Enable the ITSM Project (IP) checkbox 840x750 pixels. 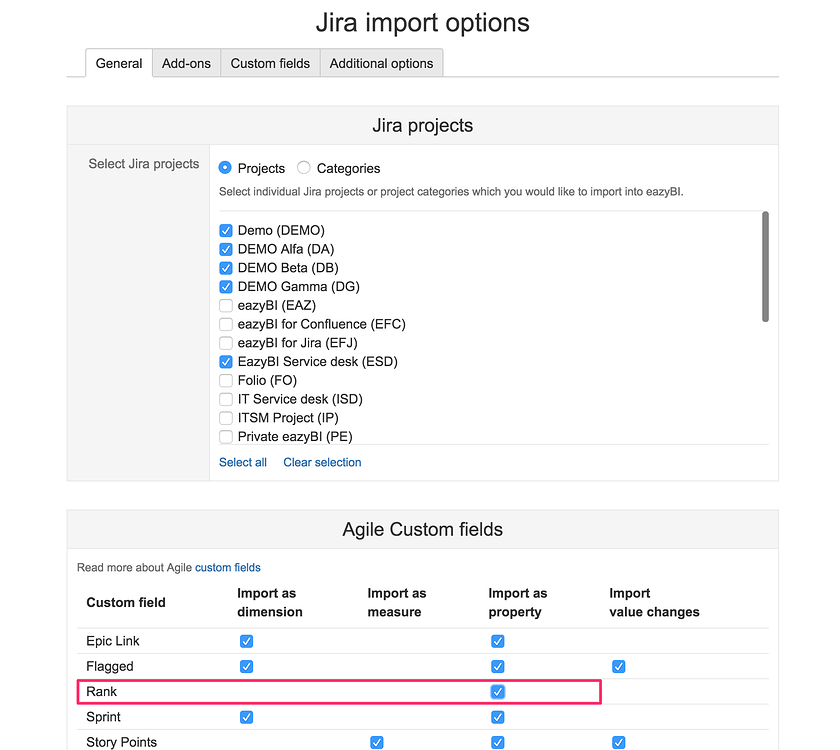[225, 418]
